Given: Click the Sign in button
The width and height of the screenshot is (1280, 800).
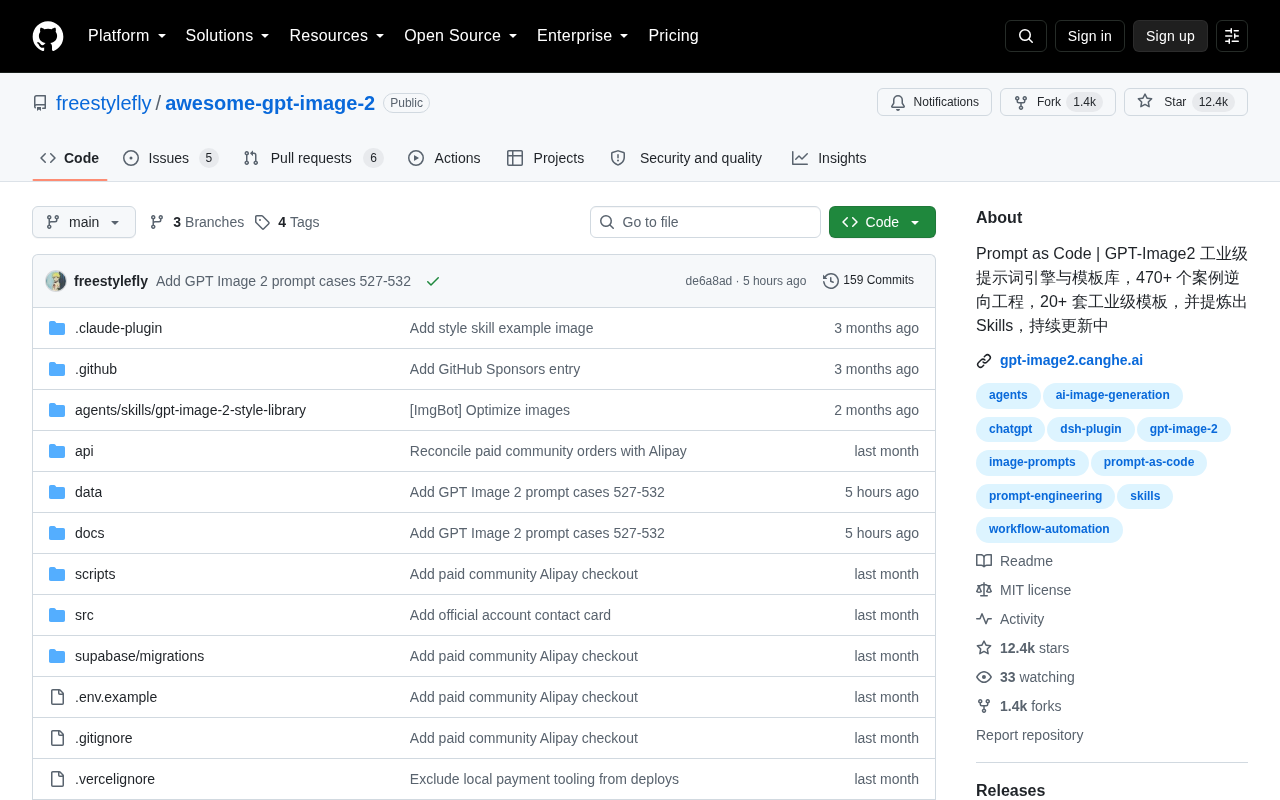Looking at the screenshot, I should (x=1090, y=36).
